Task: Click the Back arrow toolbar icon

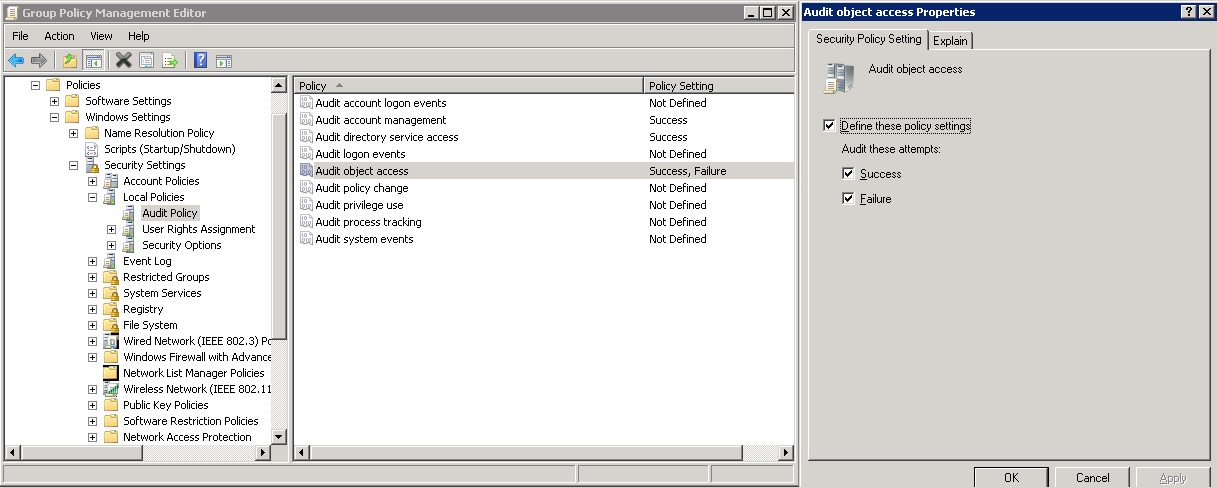Action: (16, 61)
